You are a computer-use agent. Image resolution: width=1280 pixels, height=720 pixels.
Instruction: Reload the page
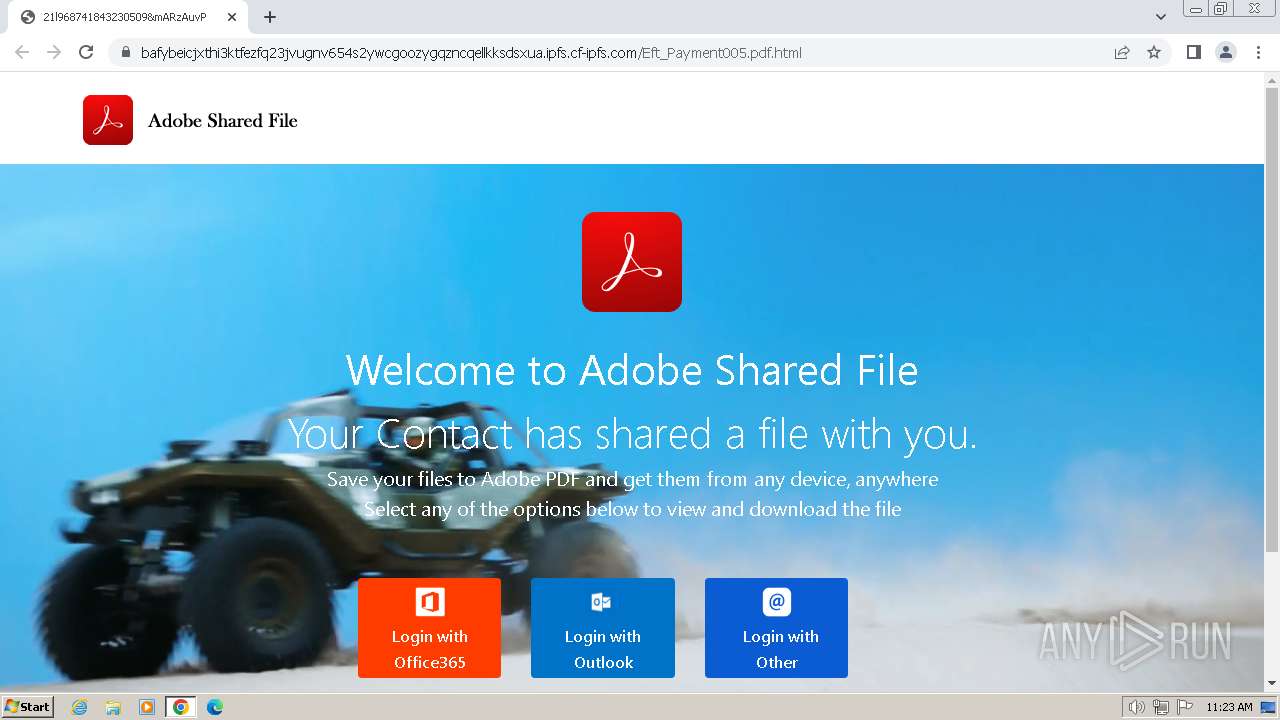click(x=86, y=53)
